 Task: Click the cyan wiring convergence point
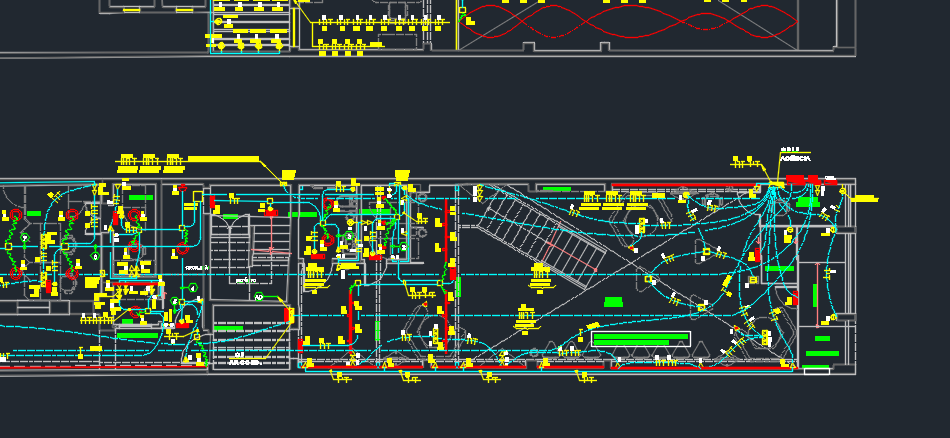(x=773, y=189)
